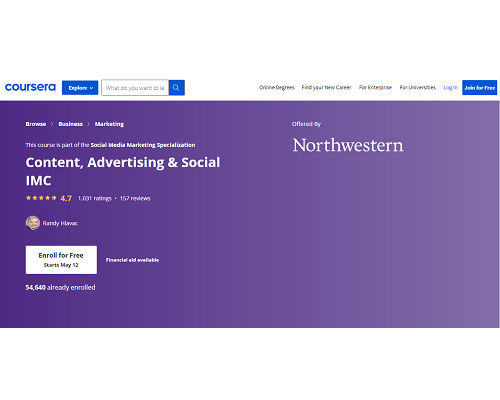Open the 157 reviews link
This screenshot has height=400, width=500.
135,198
